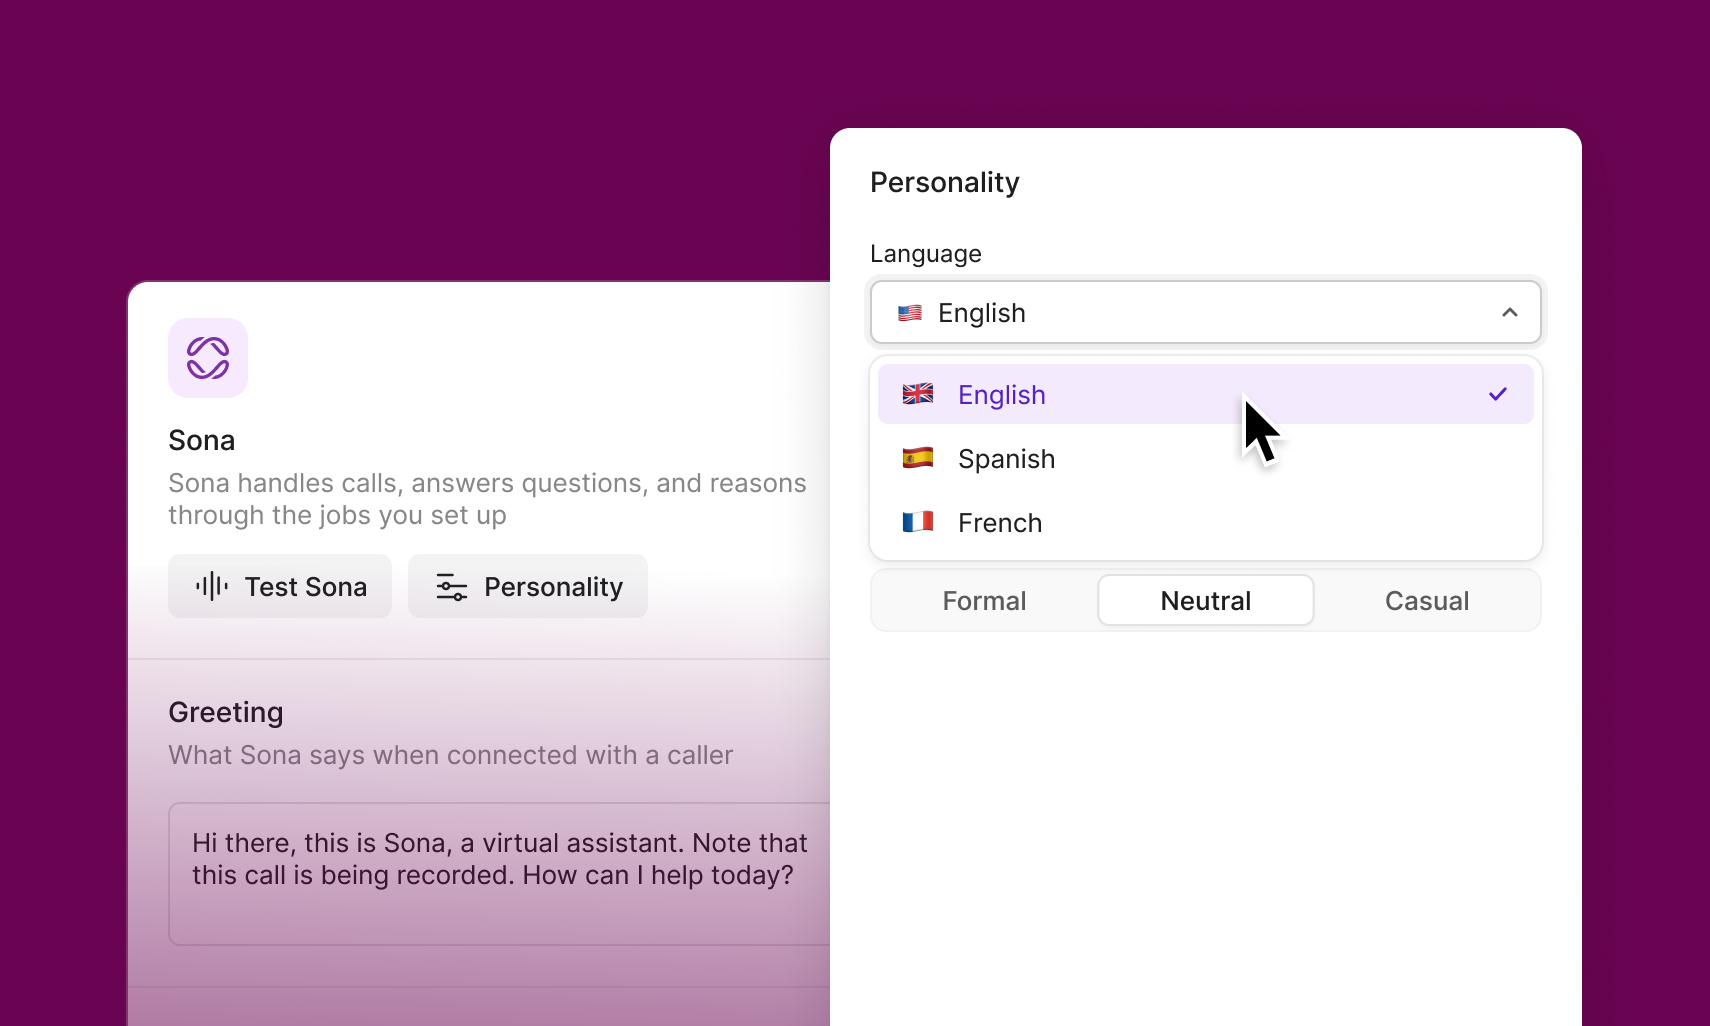The width and height of the screenshot is (1710, 1026).
Task: Click the Spain flag icon
Action: click(917, 458)
